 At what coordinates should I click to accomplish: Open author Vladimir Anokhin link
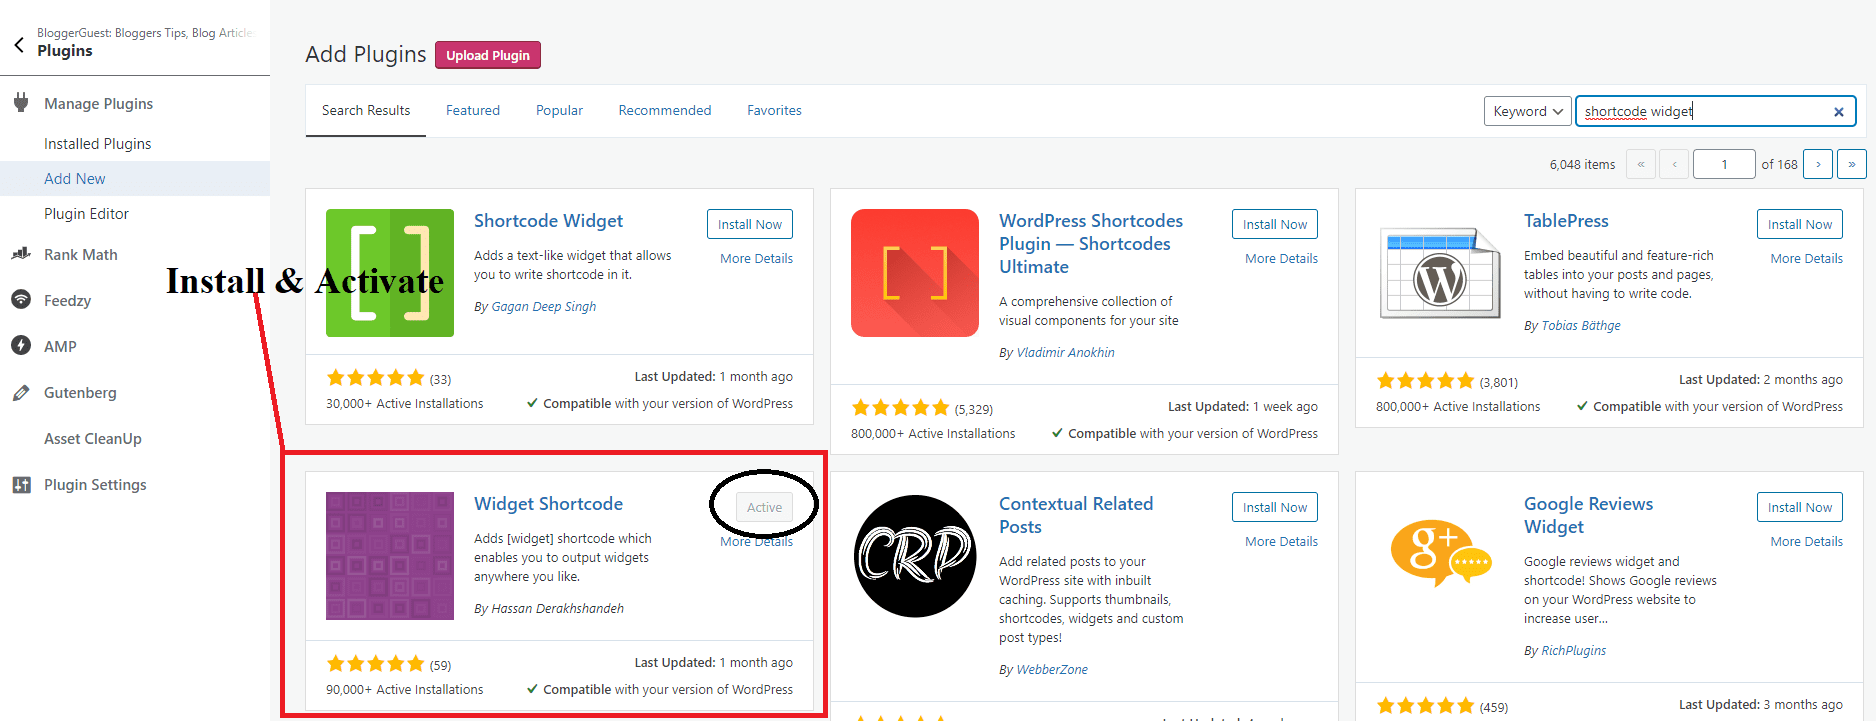1065,353
